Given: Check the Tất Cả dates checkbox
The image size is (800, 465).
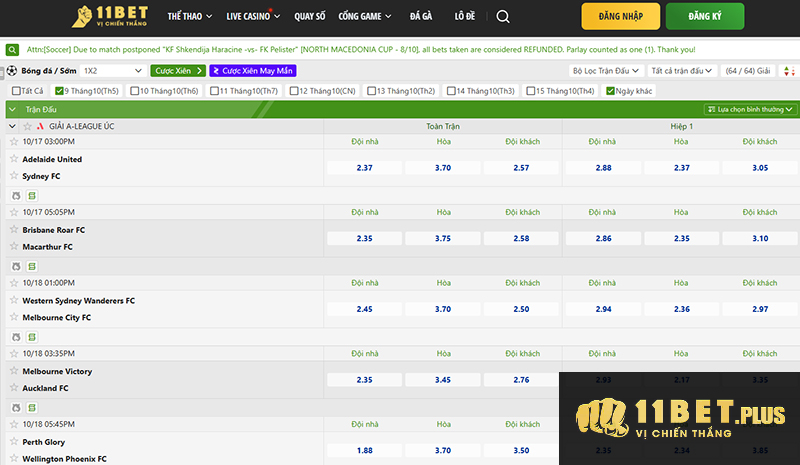Looking at the screenshot, I should (13, 91).
